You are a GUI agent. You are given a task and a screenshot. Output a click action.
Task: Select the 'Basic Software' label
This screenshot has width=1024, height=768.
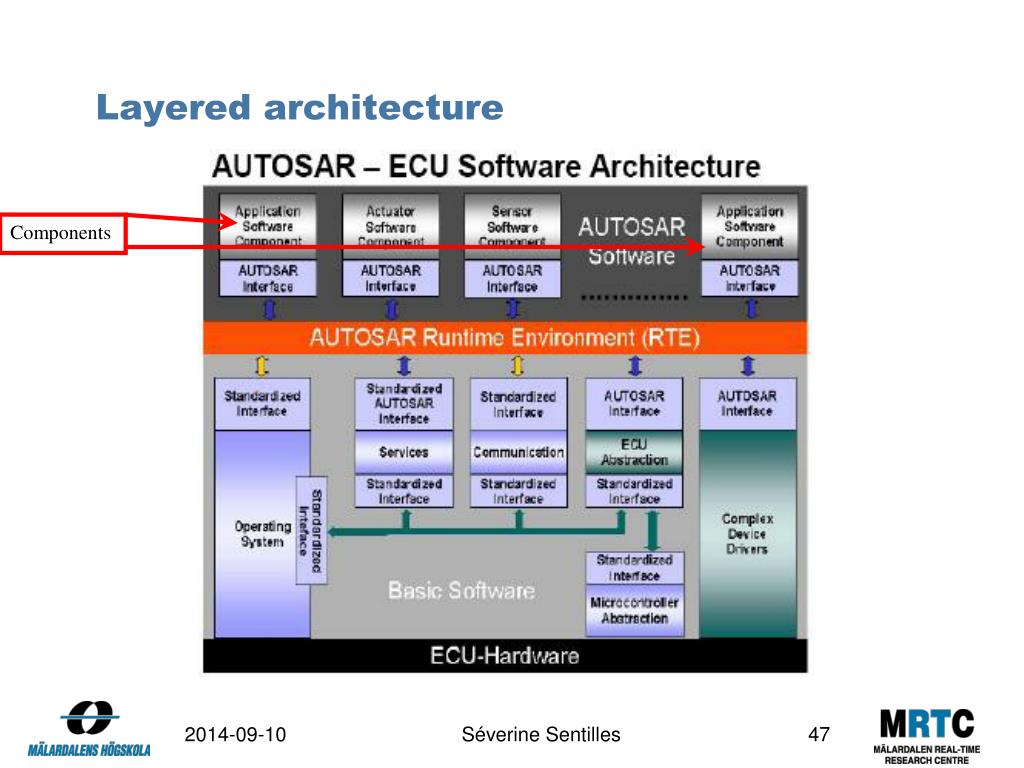click(x=462, y=590)
